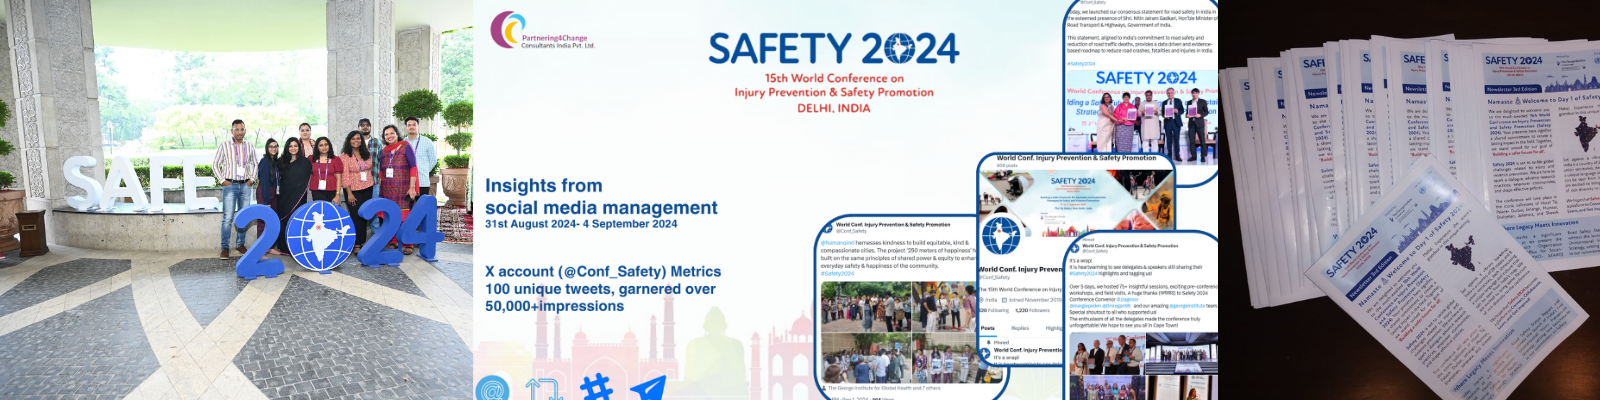1600x400 pixels.
Task: Click the paper plane send icon
Action: pos(647,388)
